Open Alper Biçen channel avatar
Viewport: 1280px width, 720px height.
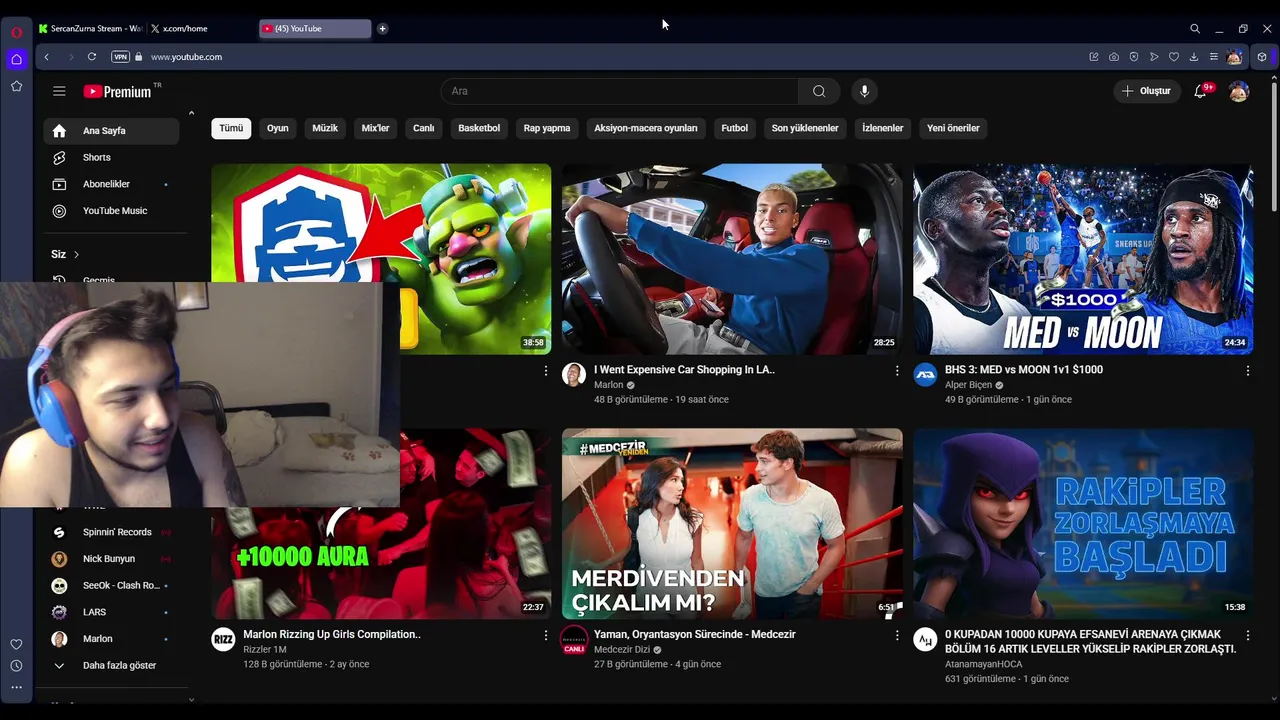click(x=925, y=375)
